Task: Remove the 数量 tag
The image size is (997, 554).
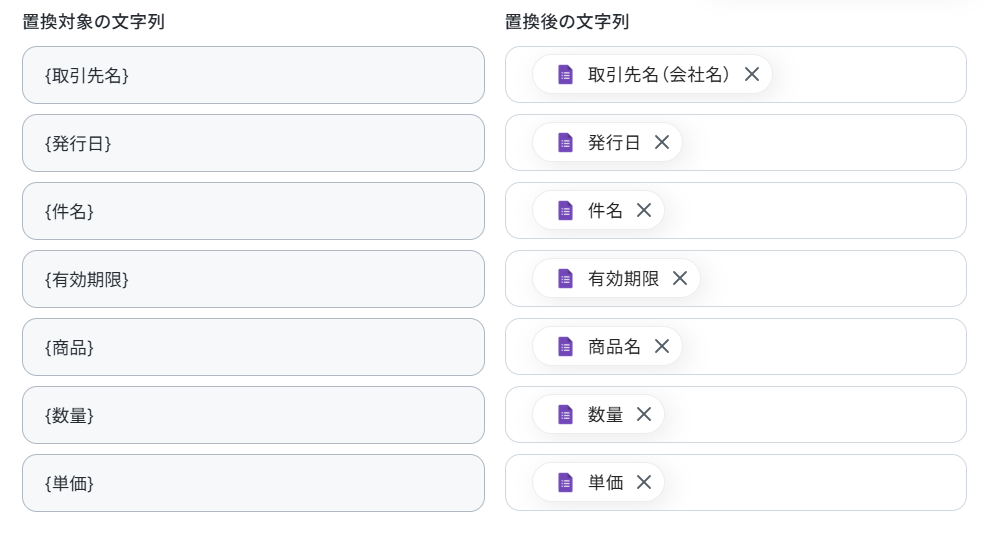Action: tap(643, 415)
